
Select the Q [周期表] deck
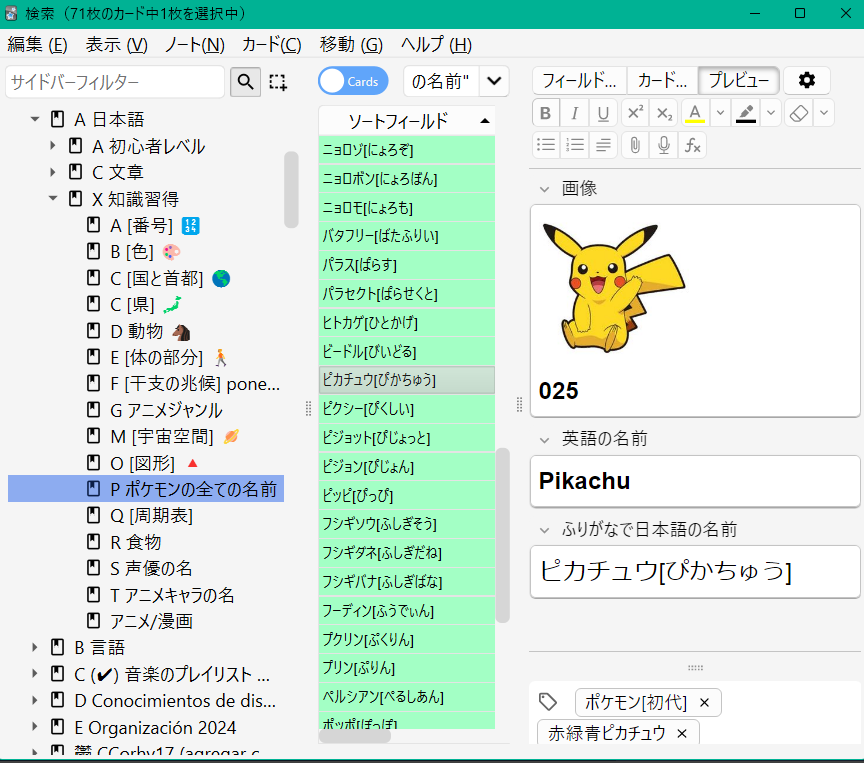[146, 516]
